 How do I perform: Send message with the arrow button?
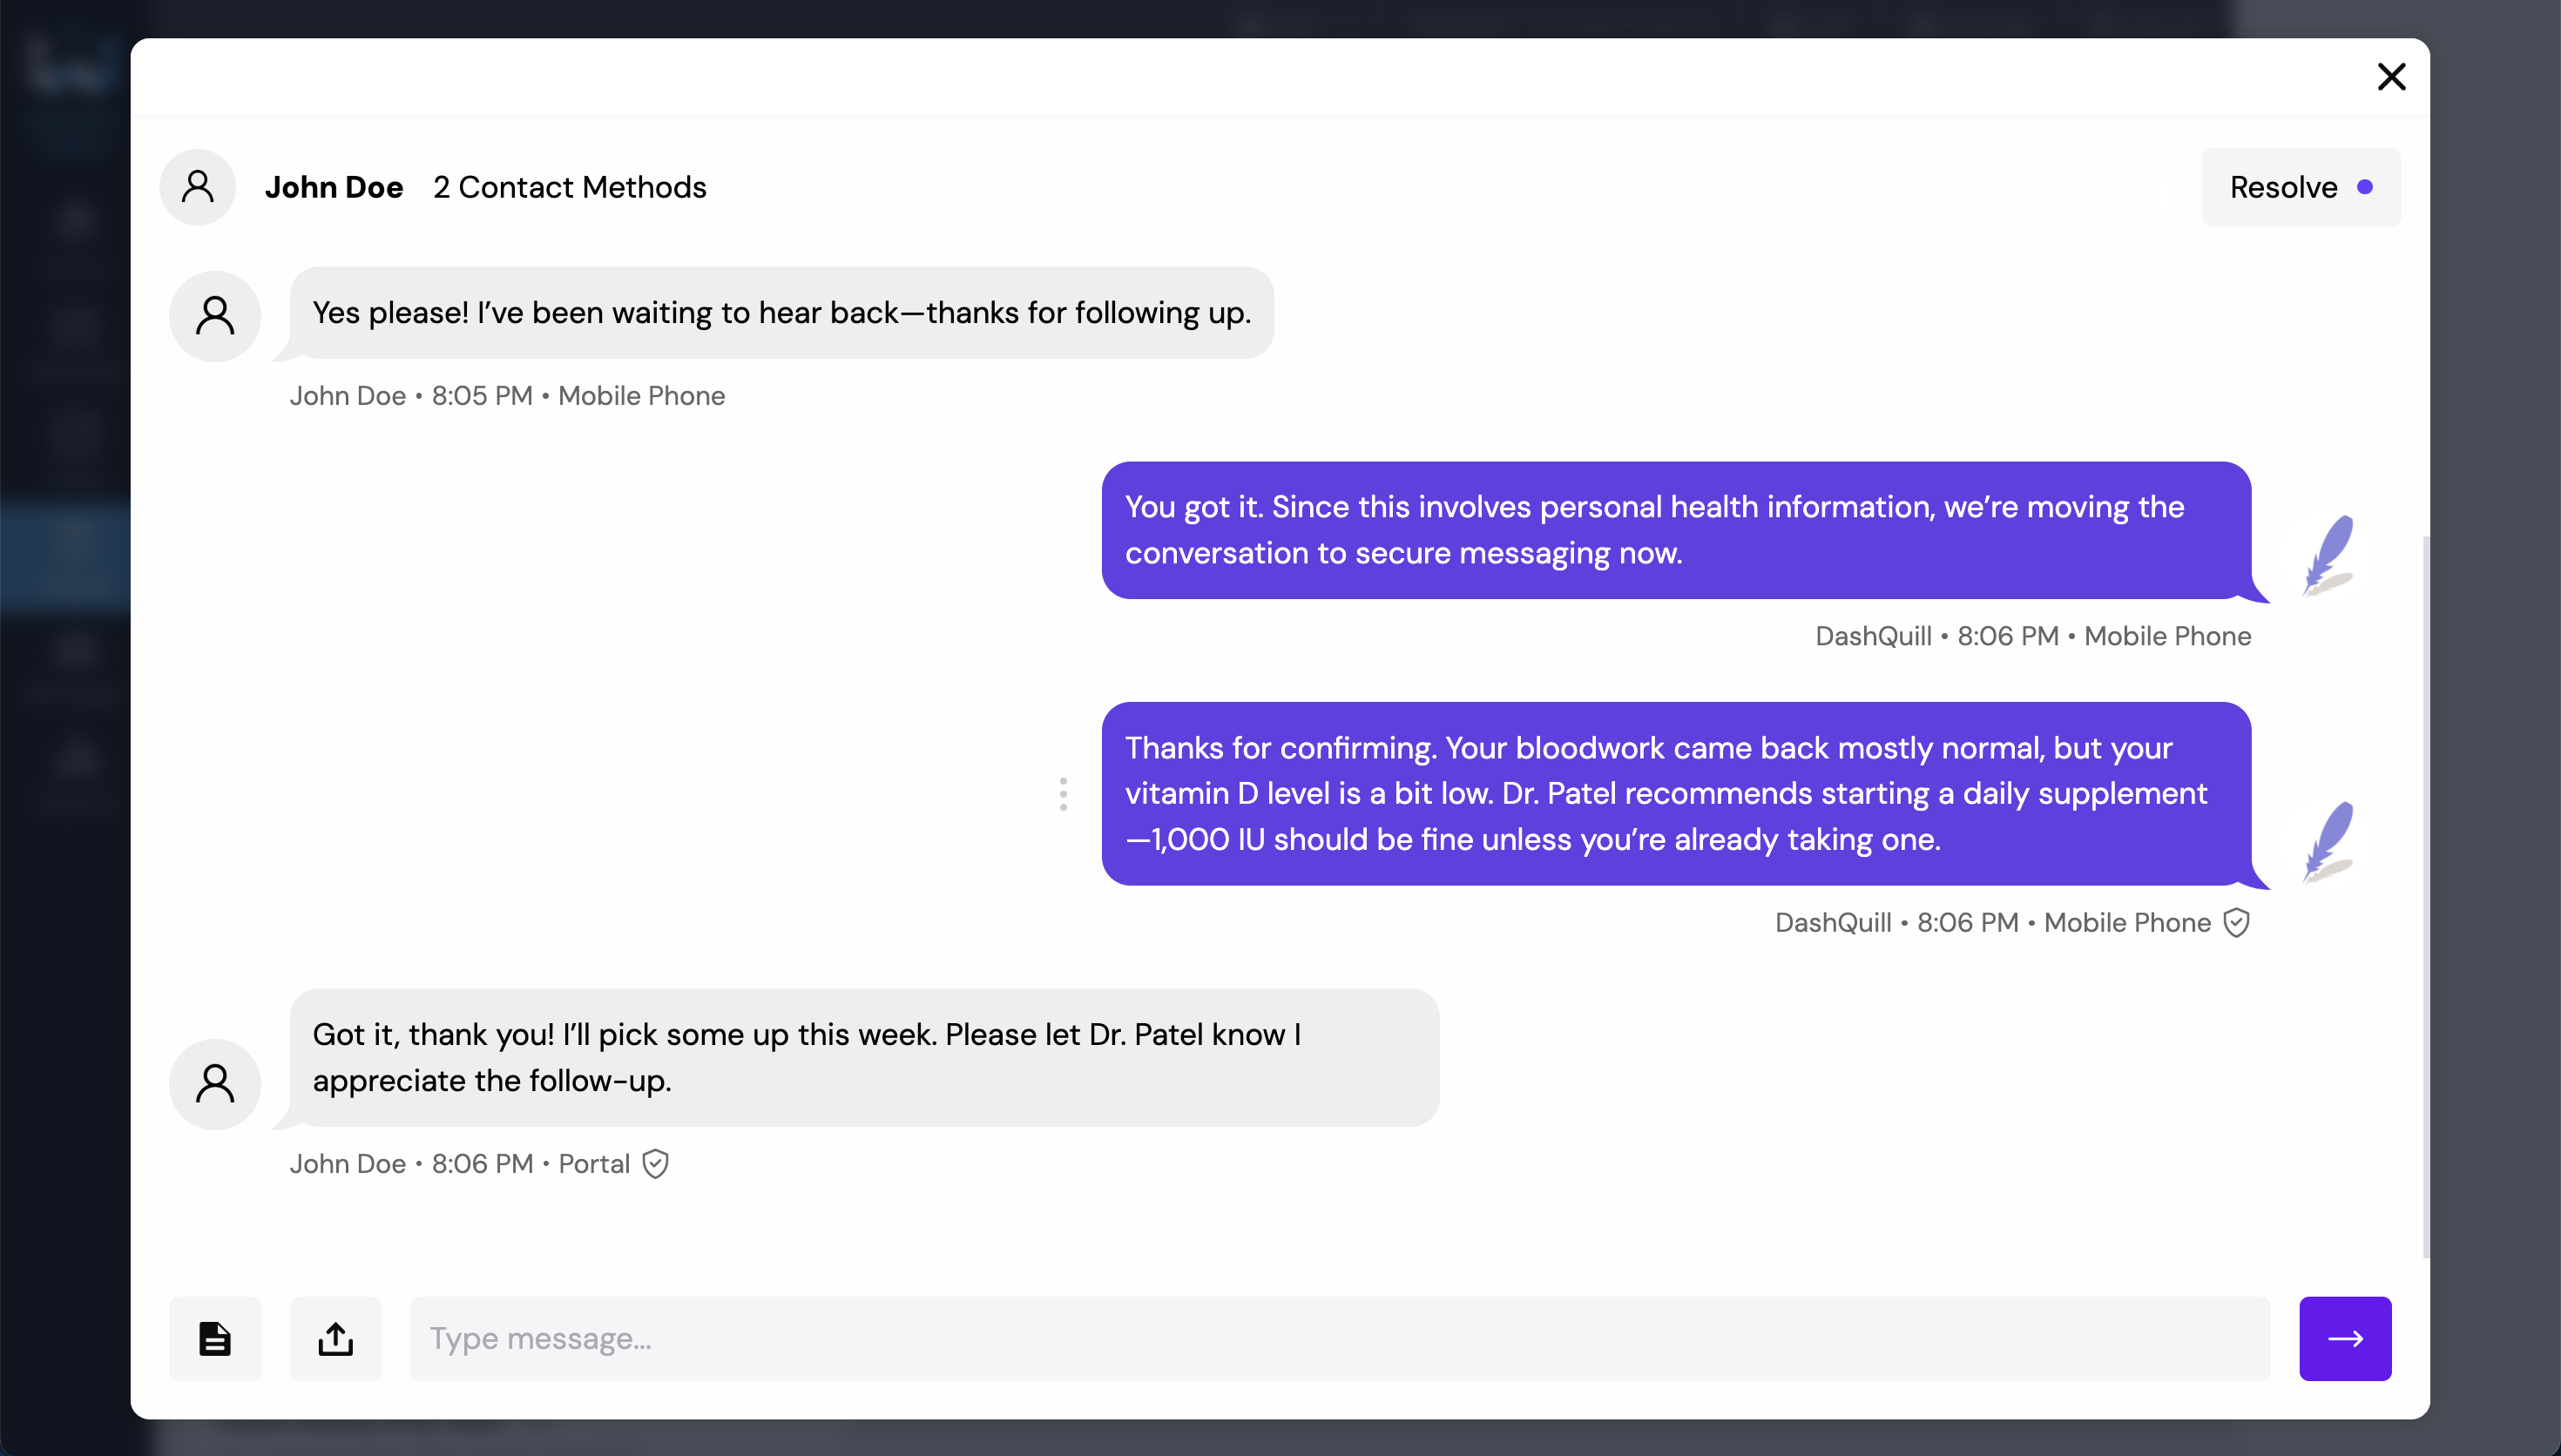click(2344, 1338)
